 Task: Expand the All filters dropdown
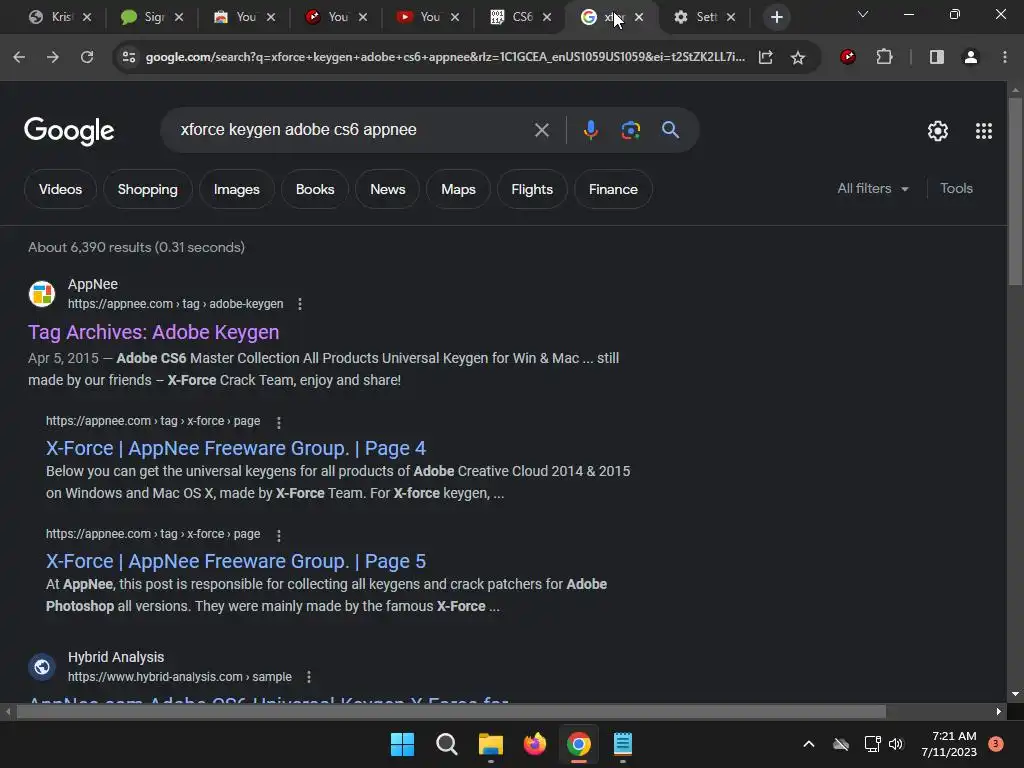[873, 189]
